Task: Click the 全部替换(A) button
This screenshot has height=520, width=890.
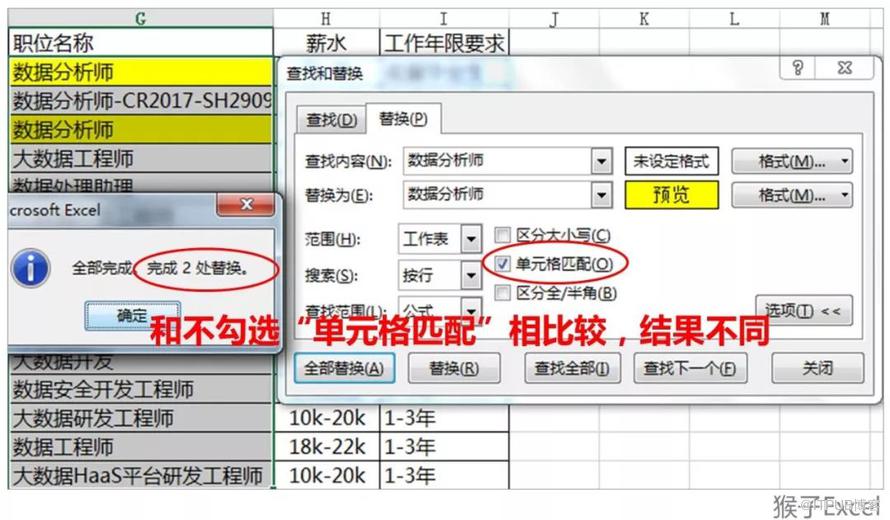Action: coord(344,368)
